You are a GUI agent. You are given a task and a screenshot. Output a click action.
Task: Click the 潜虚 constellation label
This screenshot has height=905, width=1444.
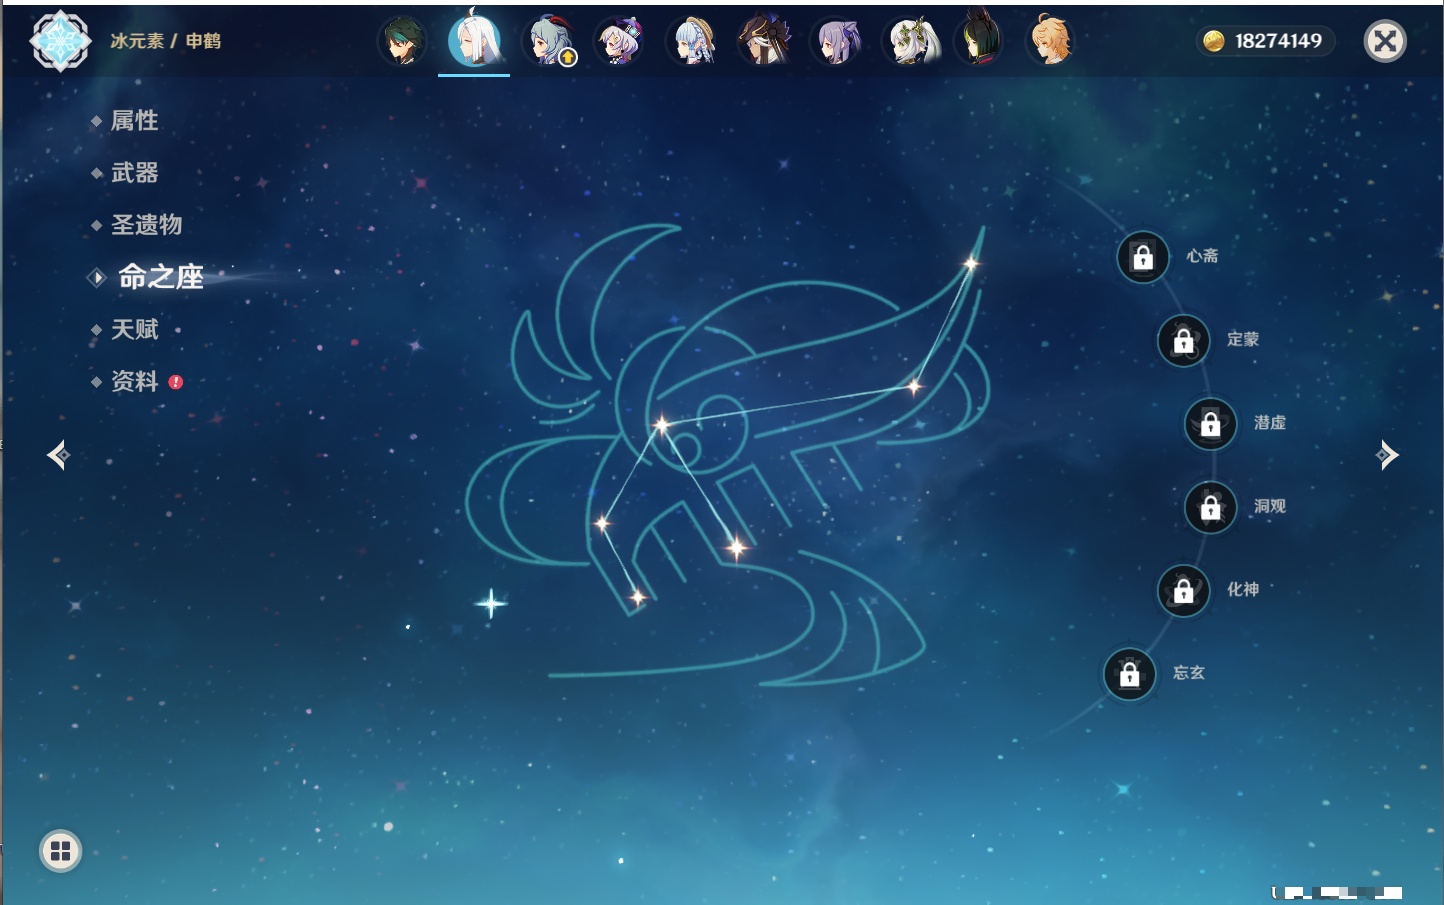1270,422
